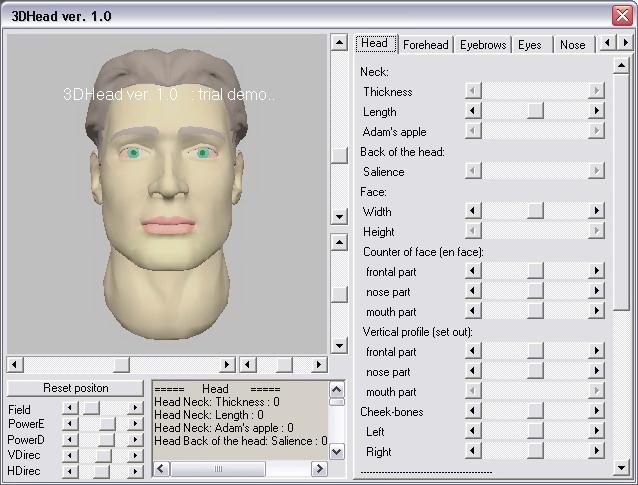The height and width of the screenshot is (485, 638).
Task: Click right arrow of Neck Length slider
Action: tap(597, 111)
